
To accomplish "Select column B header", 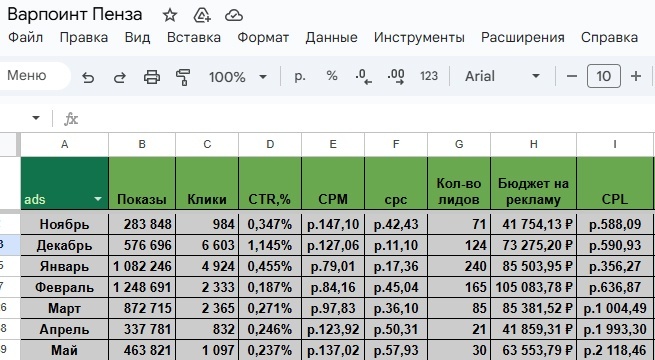I will (x=142, y=145).
